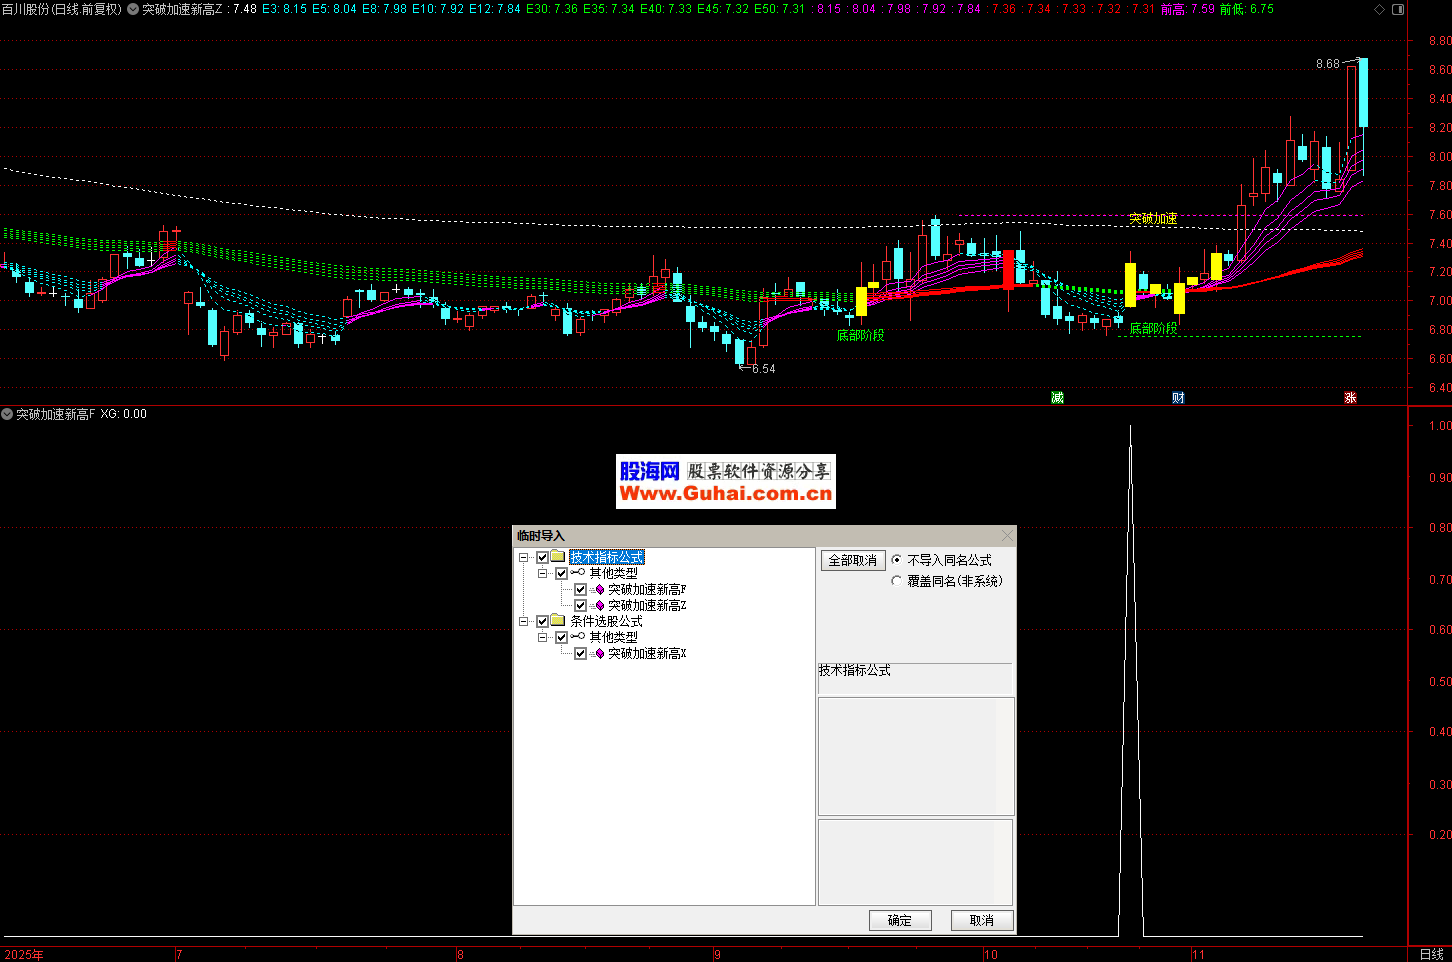Click the yellow folder icon for 技术指标公式
The width and height of the screenshot is (1452, 962).
[558, 557]
